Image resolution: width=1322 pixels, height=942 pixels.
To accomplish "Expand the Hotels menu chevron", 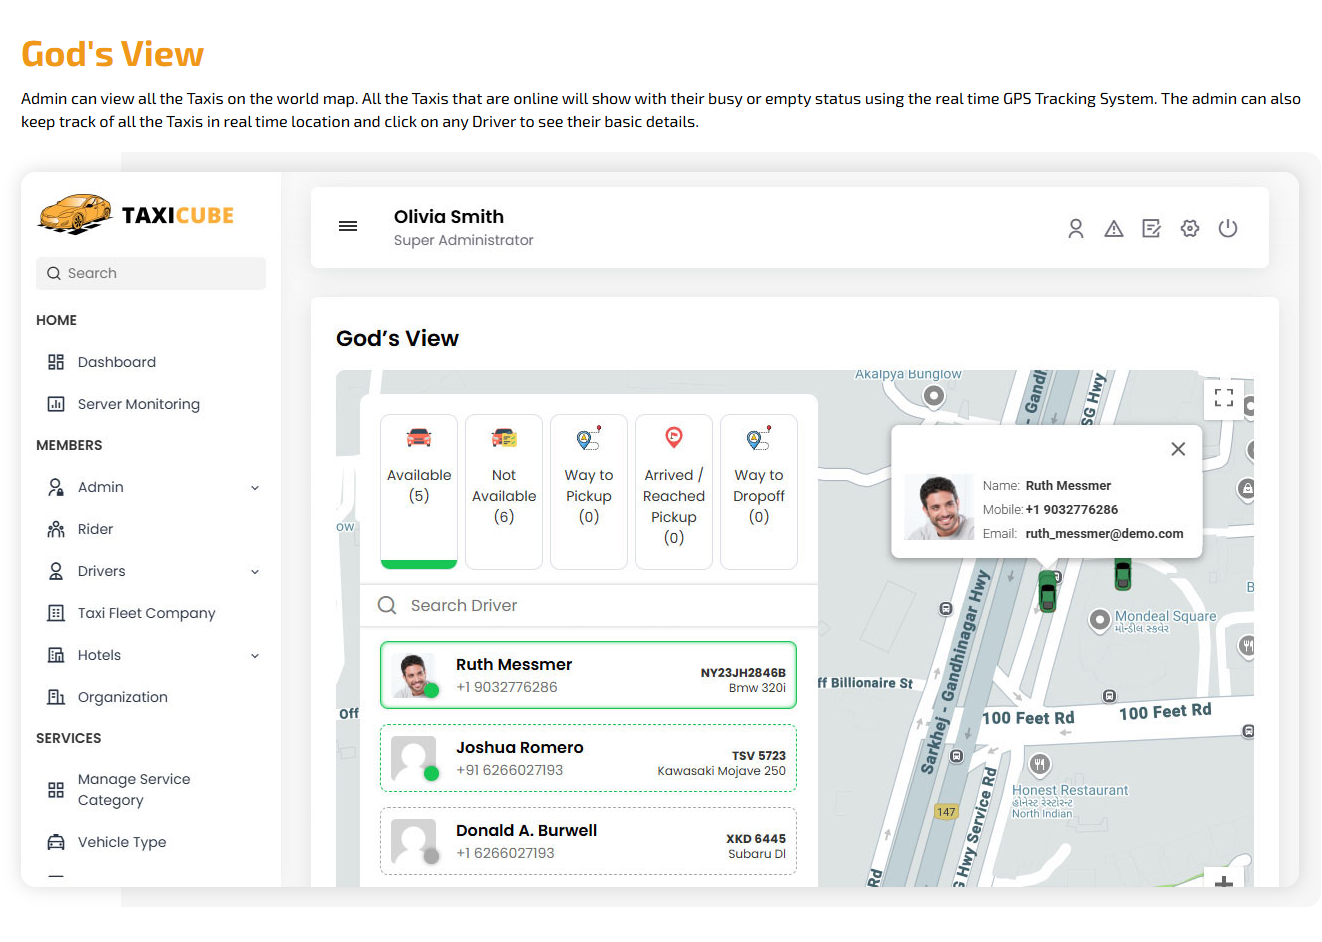I will pyautogui.click(x=255, y=656).
